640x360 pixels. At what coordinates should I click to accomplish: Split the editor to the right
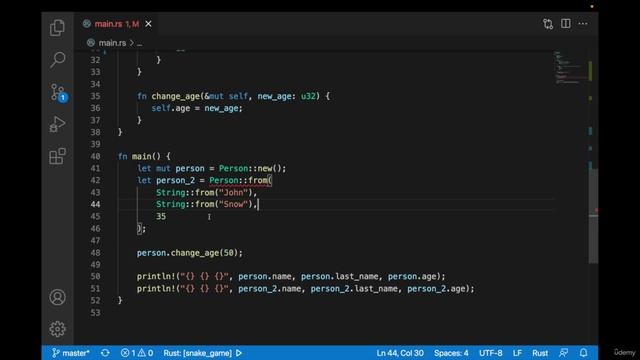point(566,24)
